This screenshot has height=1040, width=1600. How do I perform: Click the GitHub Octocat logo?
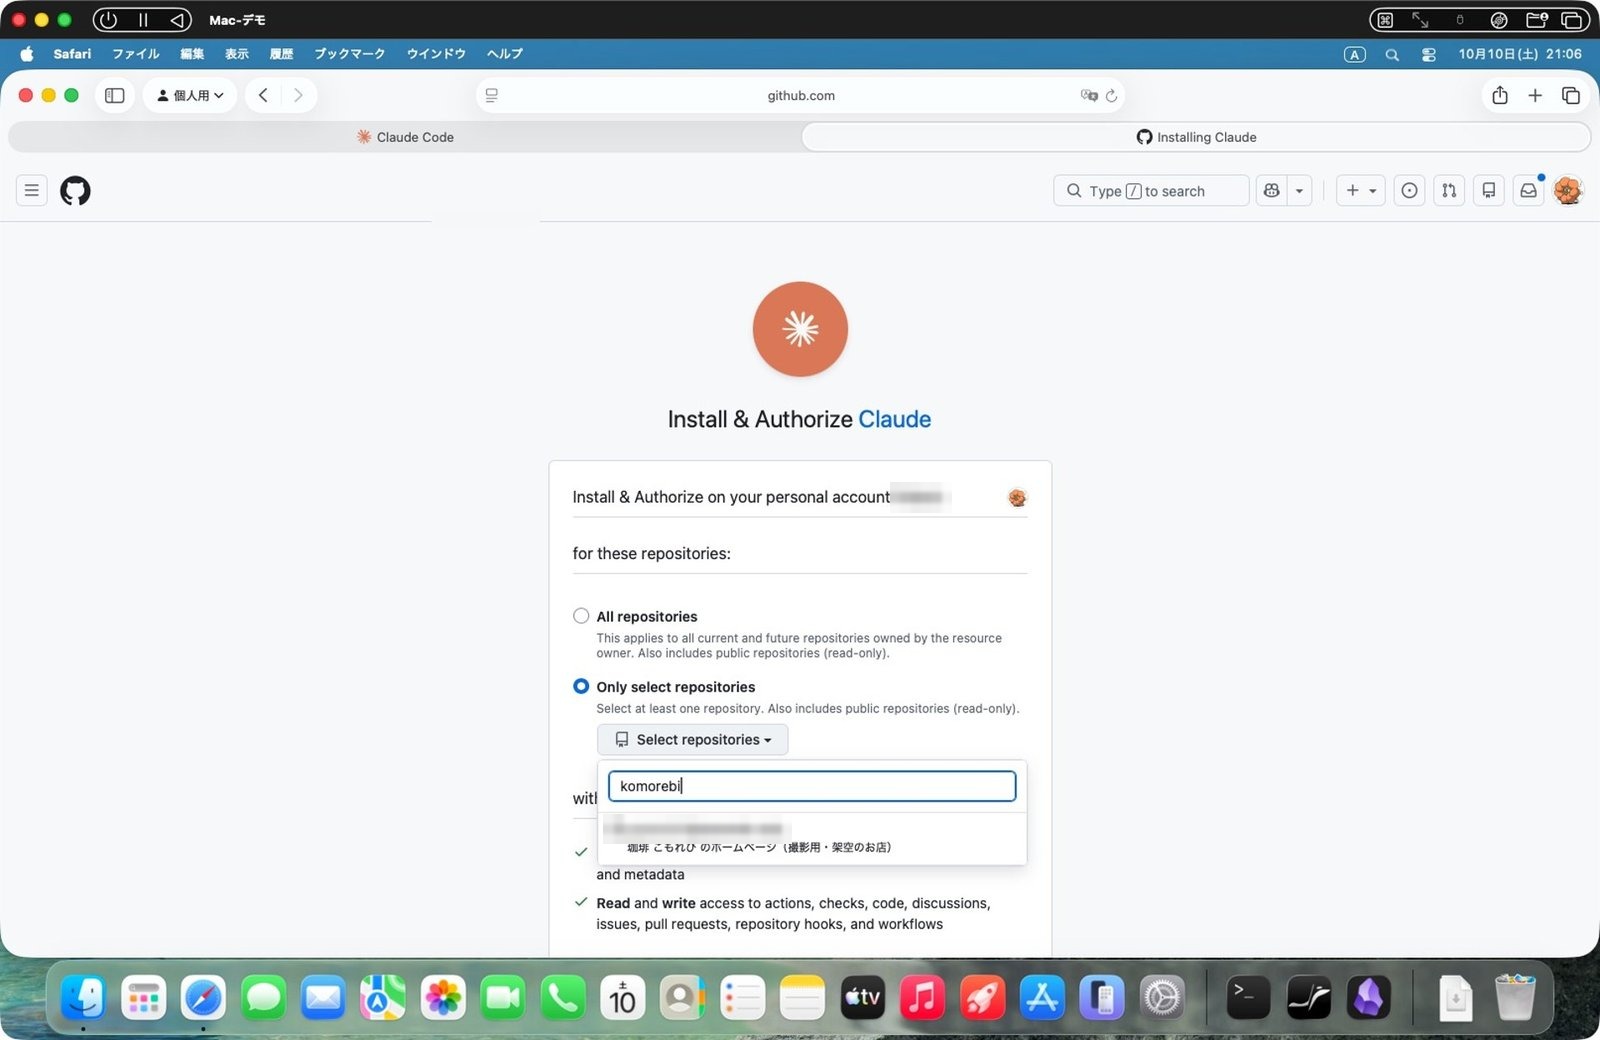75,190
